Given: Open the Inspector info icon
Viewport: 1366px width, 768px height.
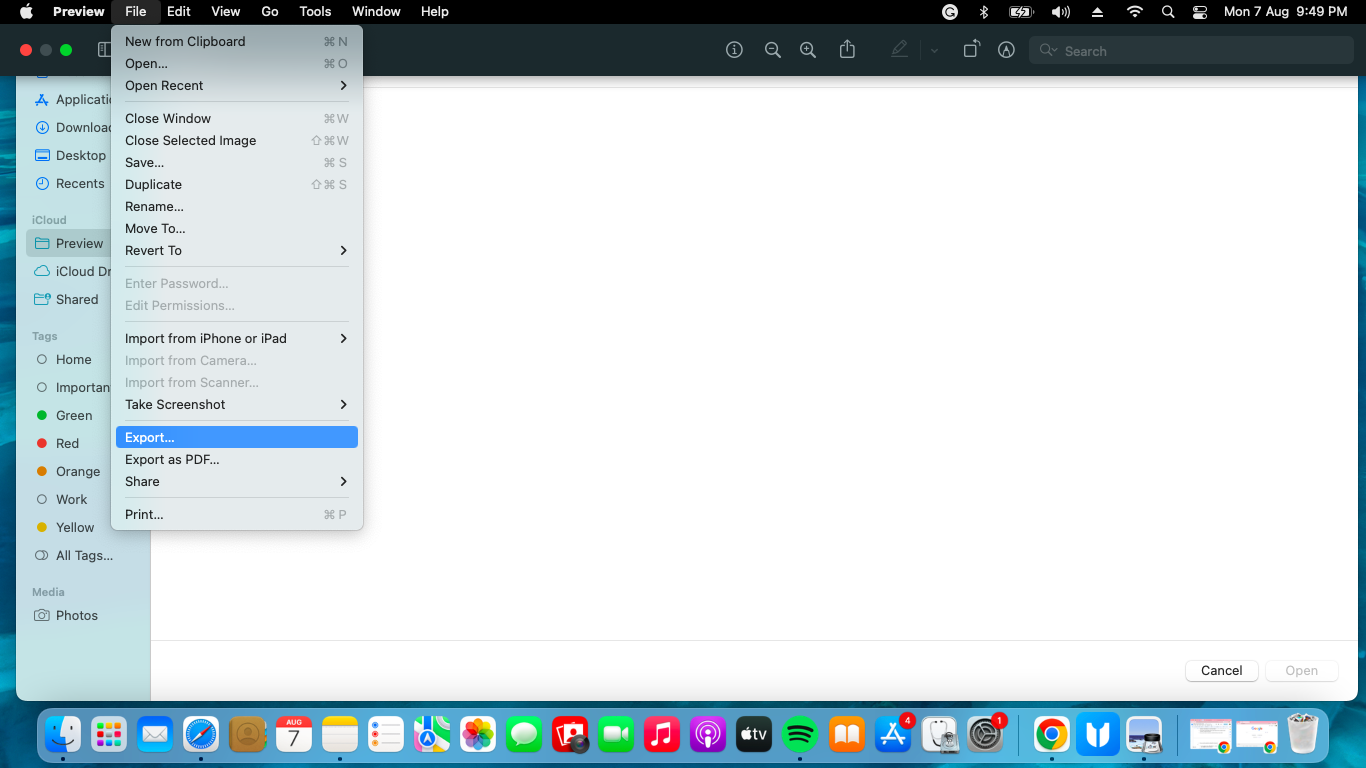Looking at the screenshot, I should coord(735,50).
